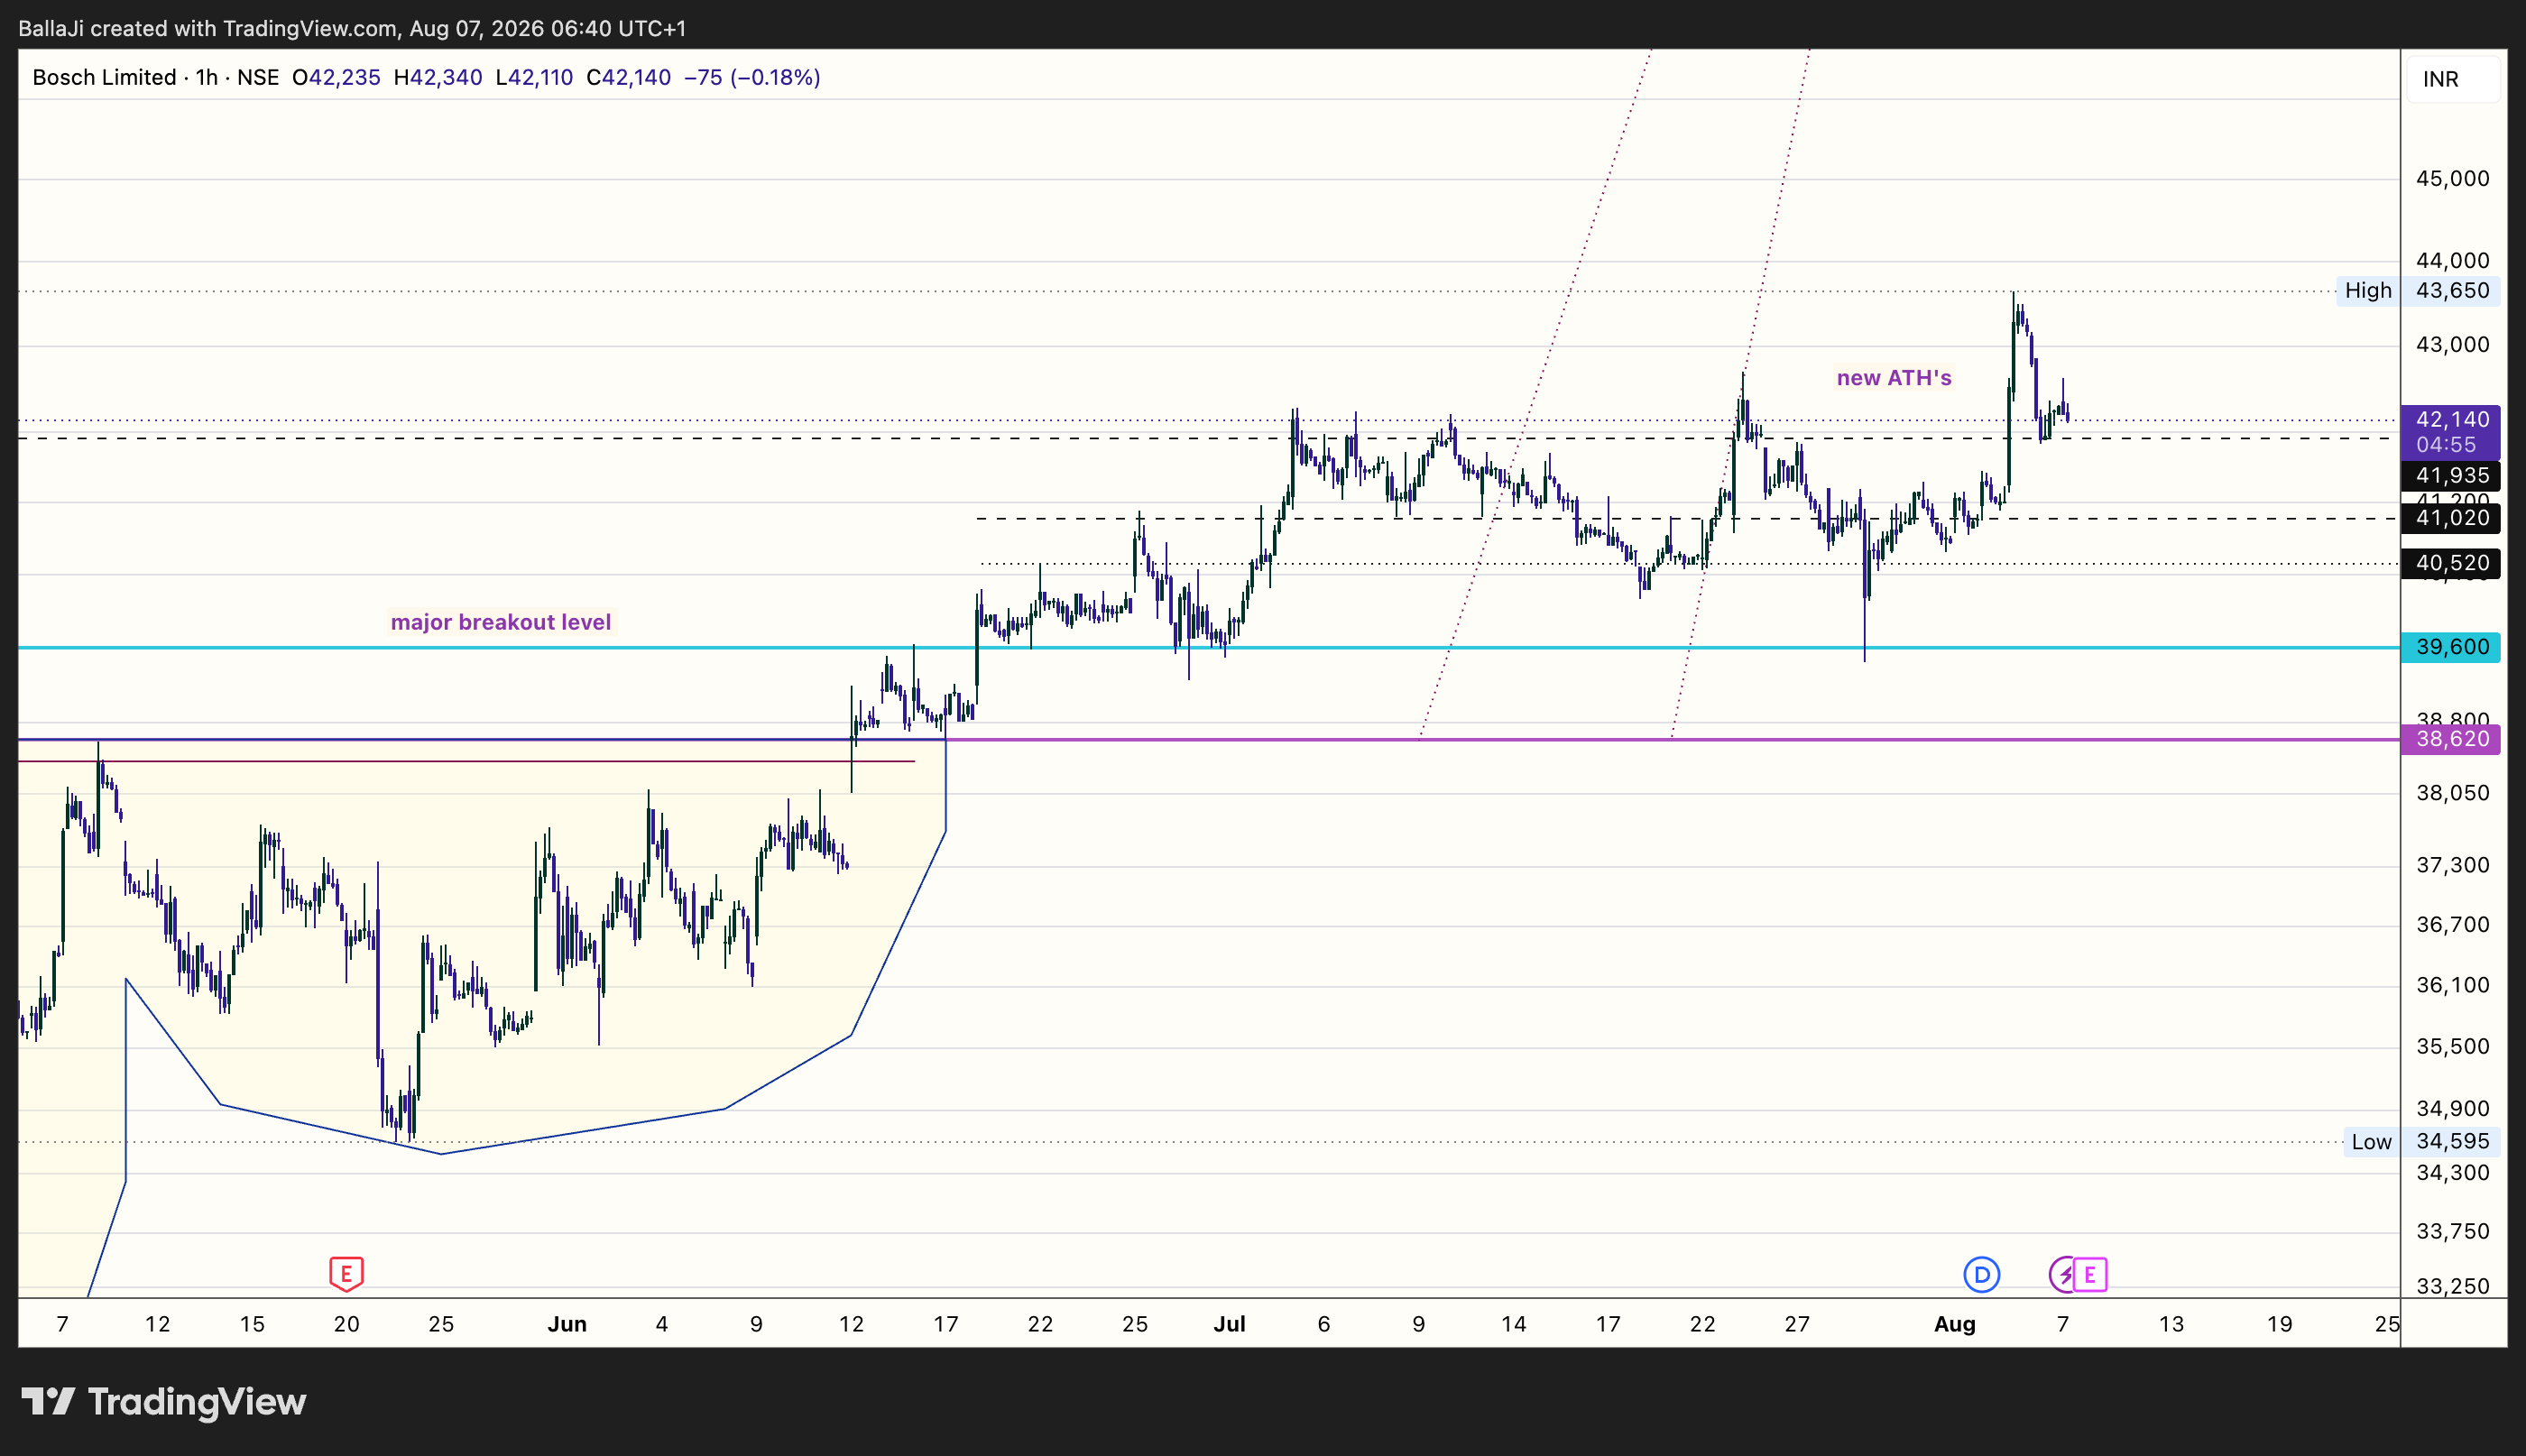Click the 34,900 price axis label

[2452, 1109]
